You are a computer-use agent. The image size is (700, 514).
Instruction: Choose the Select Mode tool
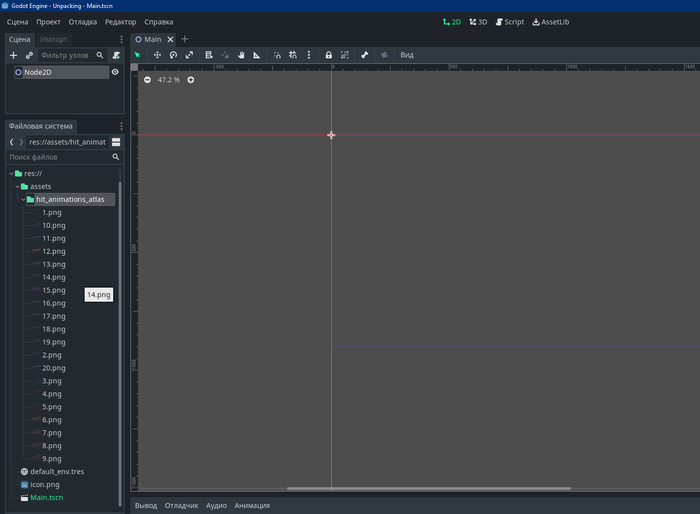(138, 55)
